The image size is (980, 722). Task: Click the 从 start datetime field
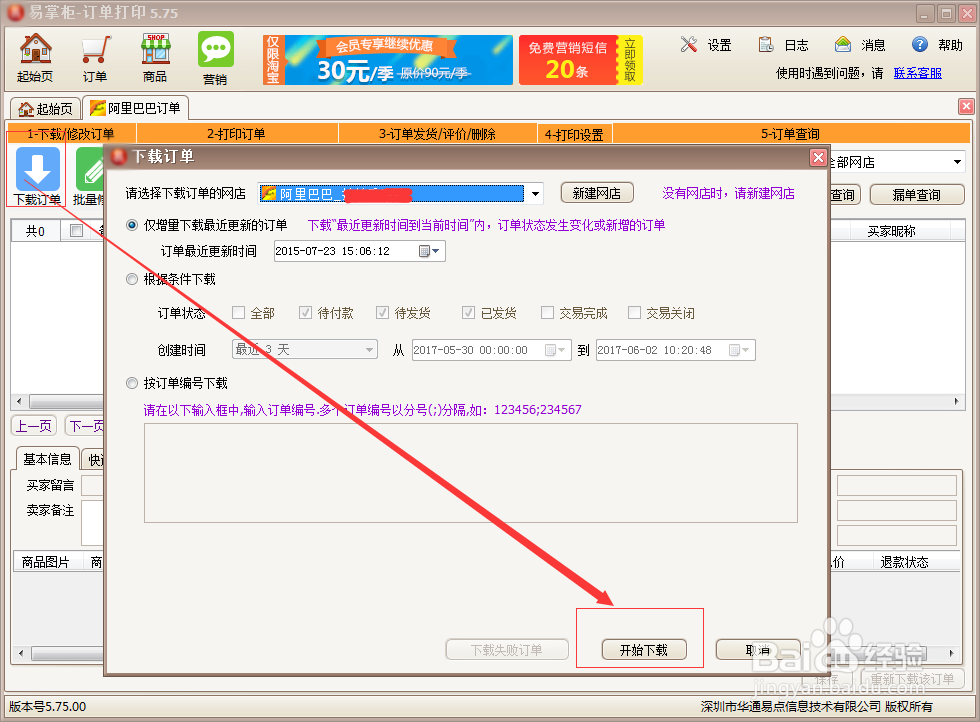pos(491,350)
